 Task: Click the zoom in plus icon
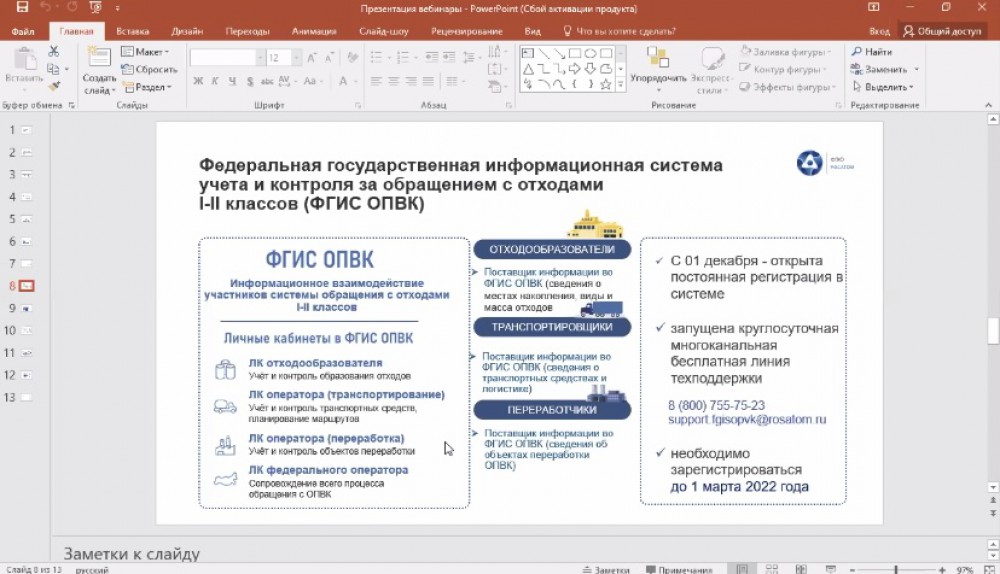942,570
